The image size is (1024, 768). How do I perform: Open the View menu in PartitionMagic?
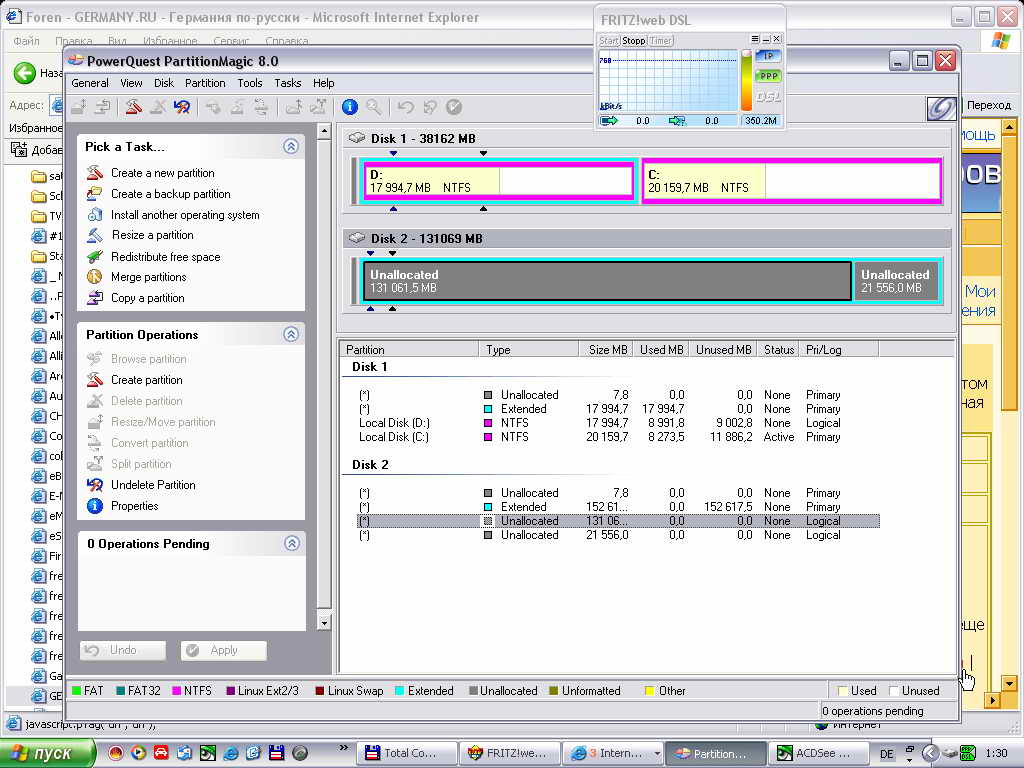tap(131, 83)
